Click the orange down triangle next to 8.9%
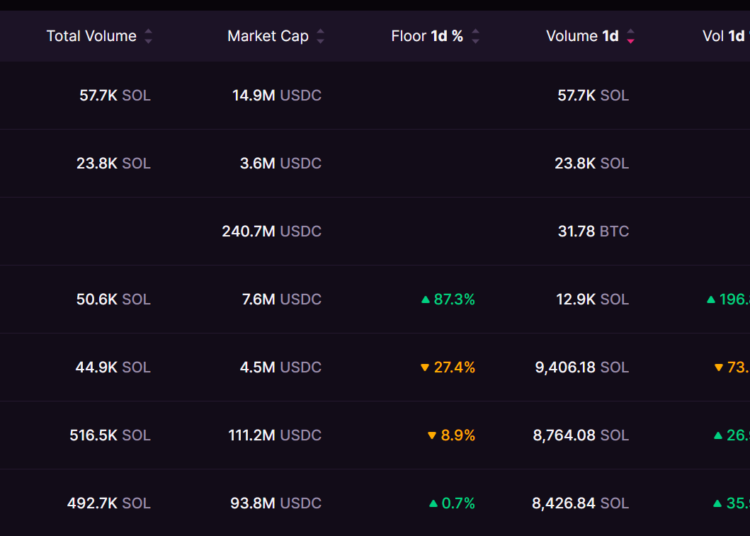The height and width of the screenshot is (536, 750). (x=432, y=436)
